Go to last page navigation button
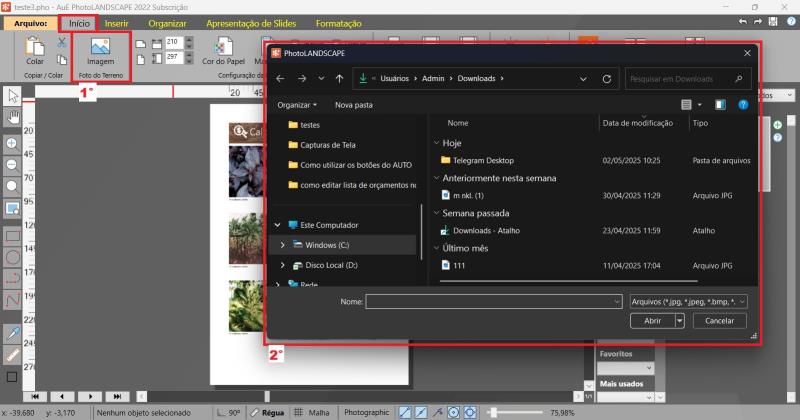The image size is (800, 420). point(117,396)
